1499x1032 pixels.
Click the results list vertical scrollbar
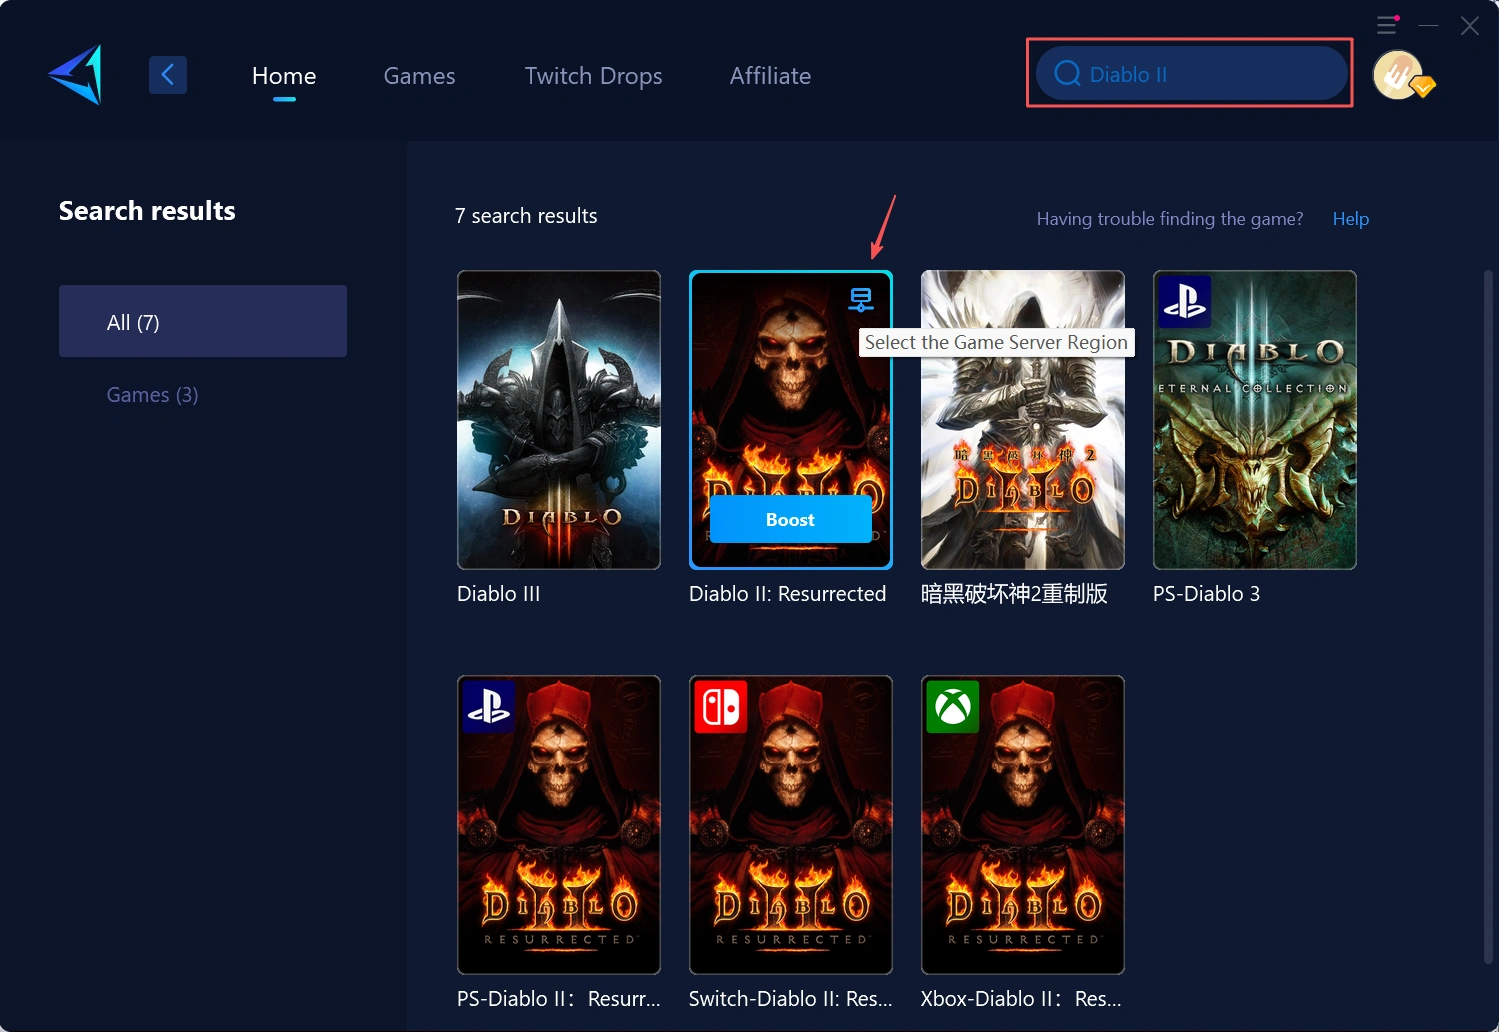1488,615
